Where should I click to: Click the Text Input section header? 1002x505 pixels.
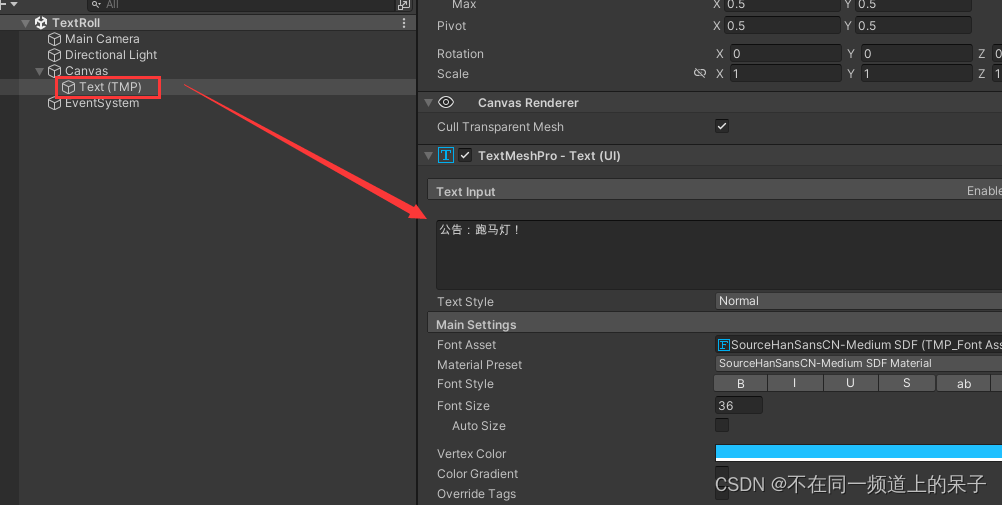[714, 191]
